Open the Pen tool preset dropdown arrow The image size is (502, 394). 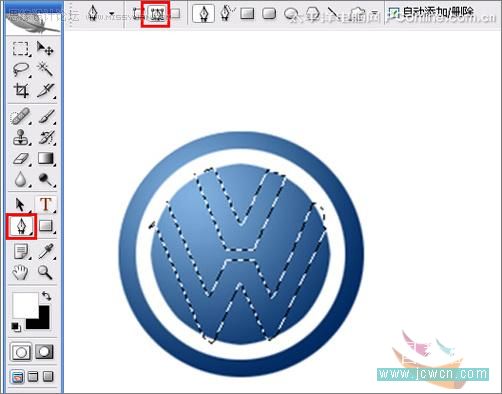point(112,14)
